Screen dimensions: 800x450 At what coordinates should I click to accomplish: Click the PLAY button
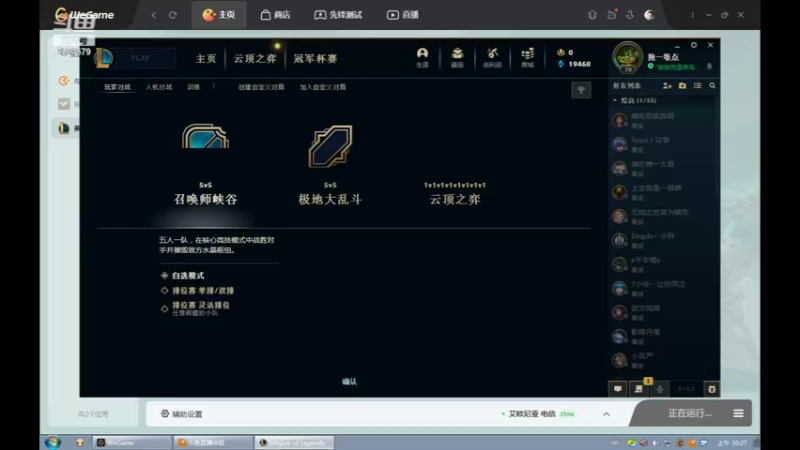140,58
